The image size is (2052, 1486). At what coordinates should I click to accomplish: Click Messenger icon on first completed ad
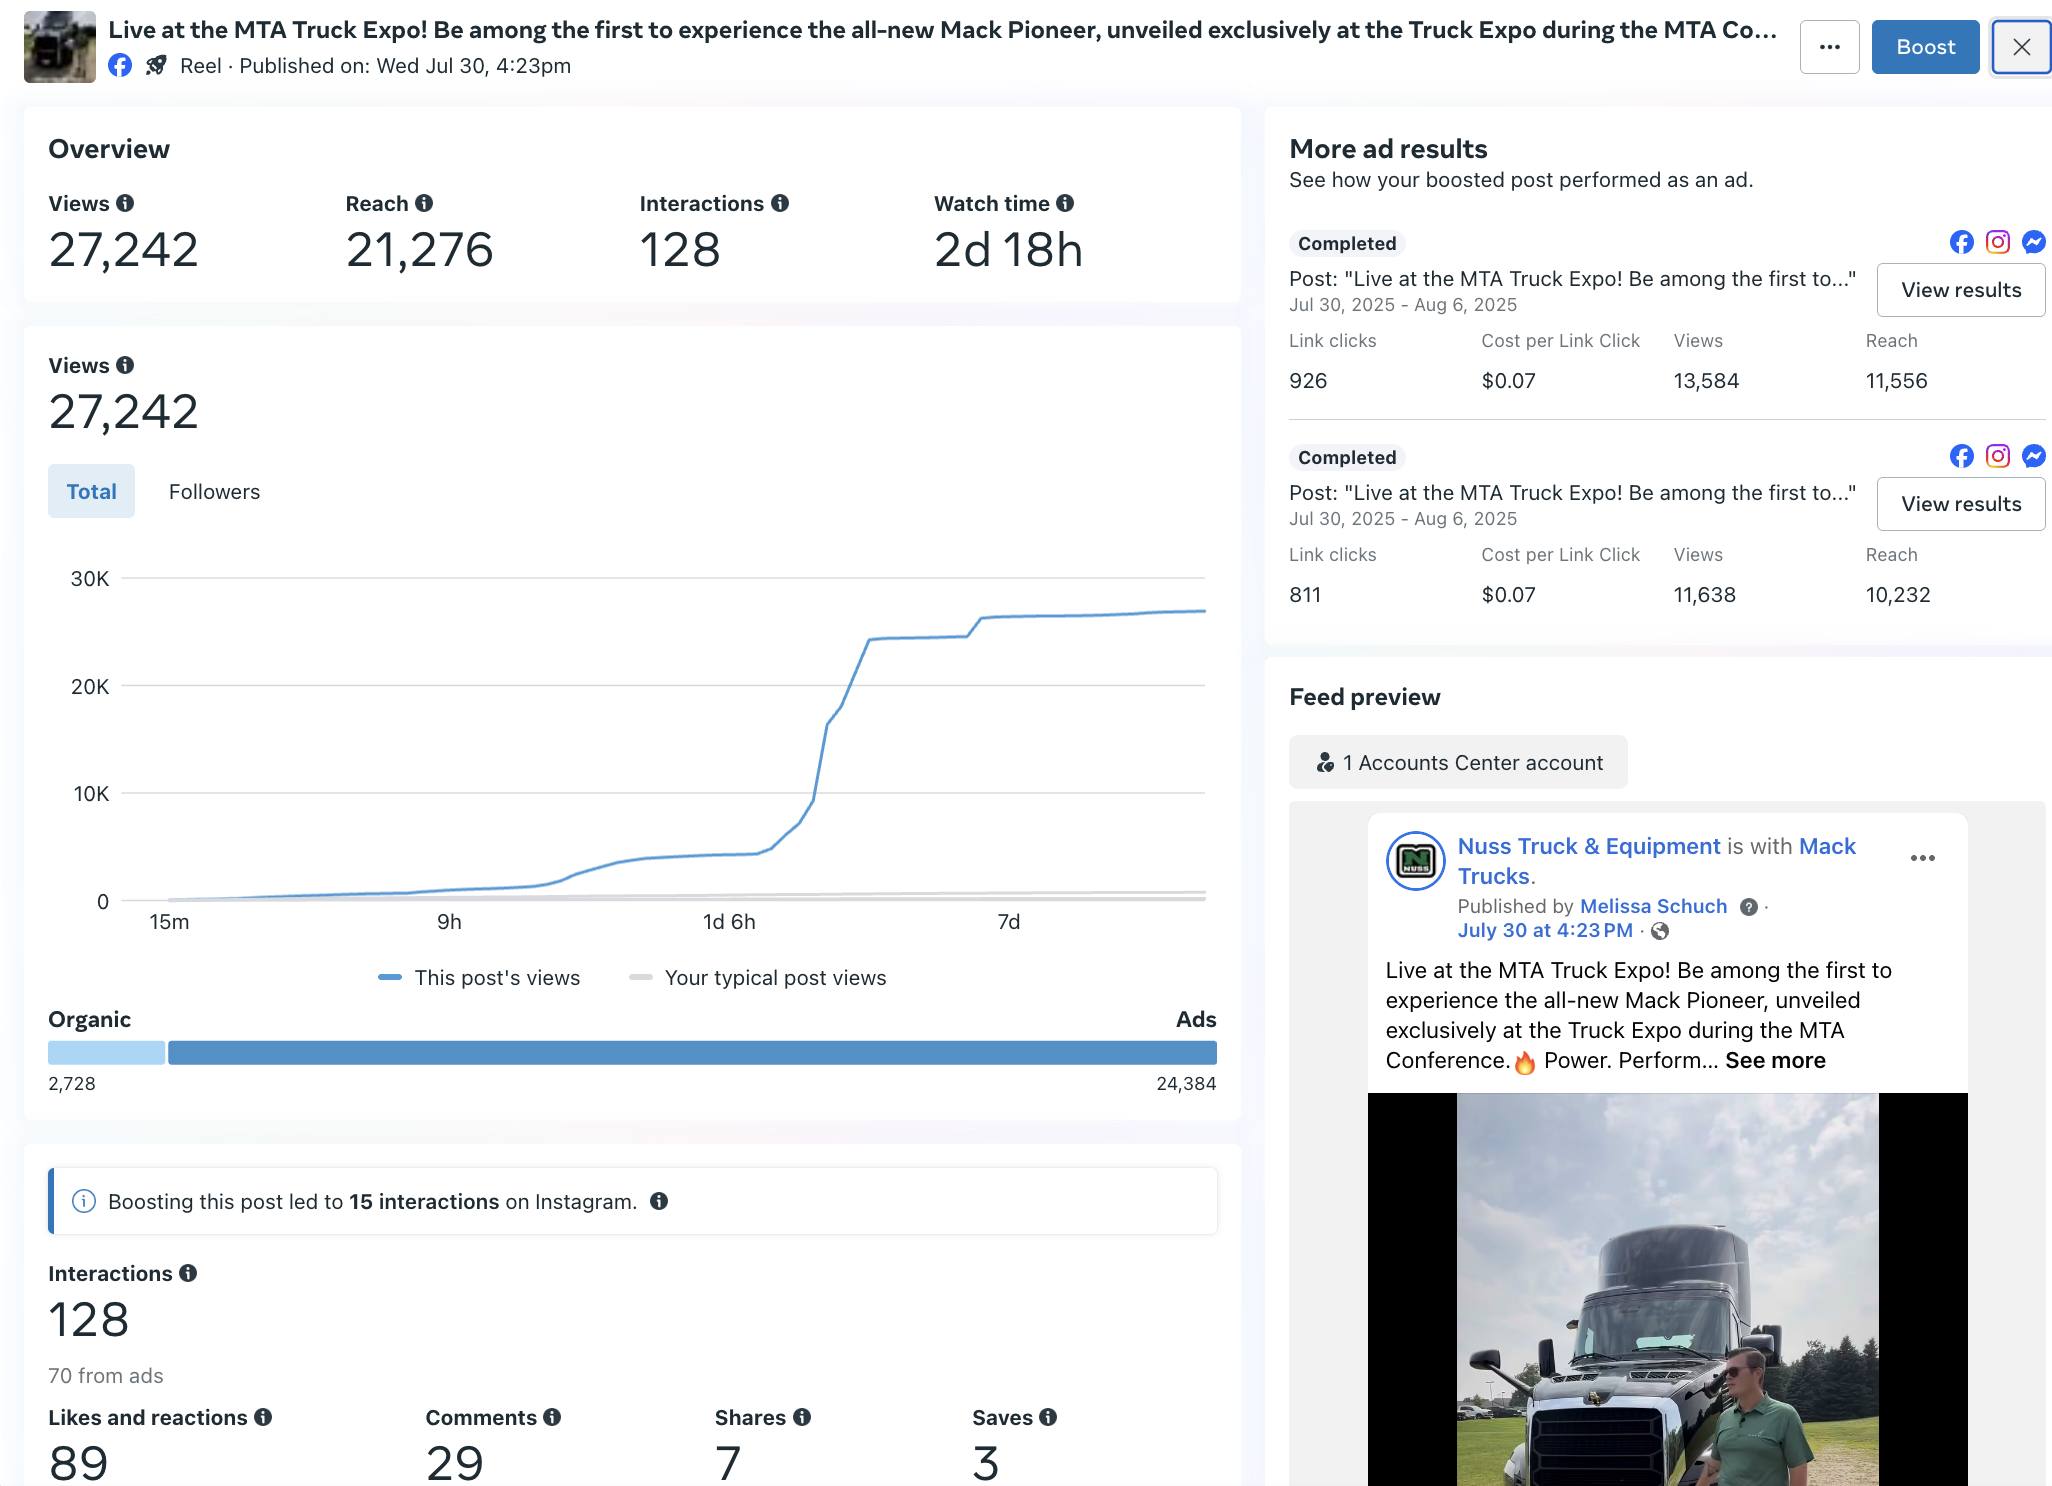pyautogui.click(x=2034, y=242)
